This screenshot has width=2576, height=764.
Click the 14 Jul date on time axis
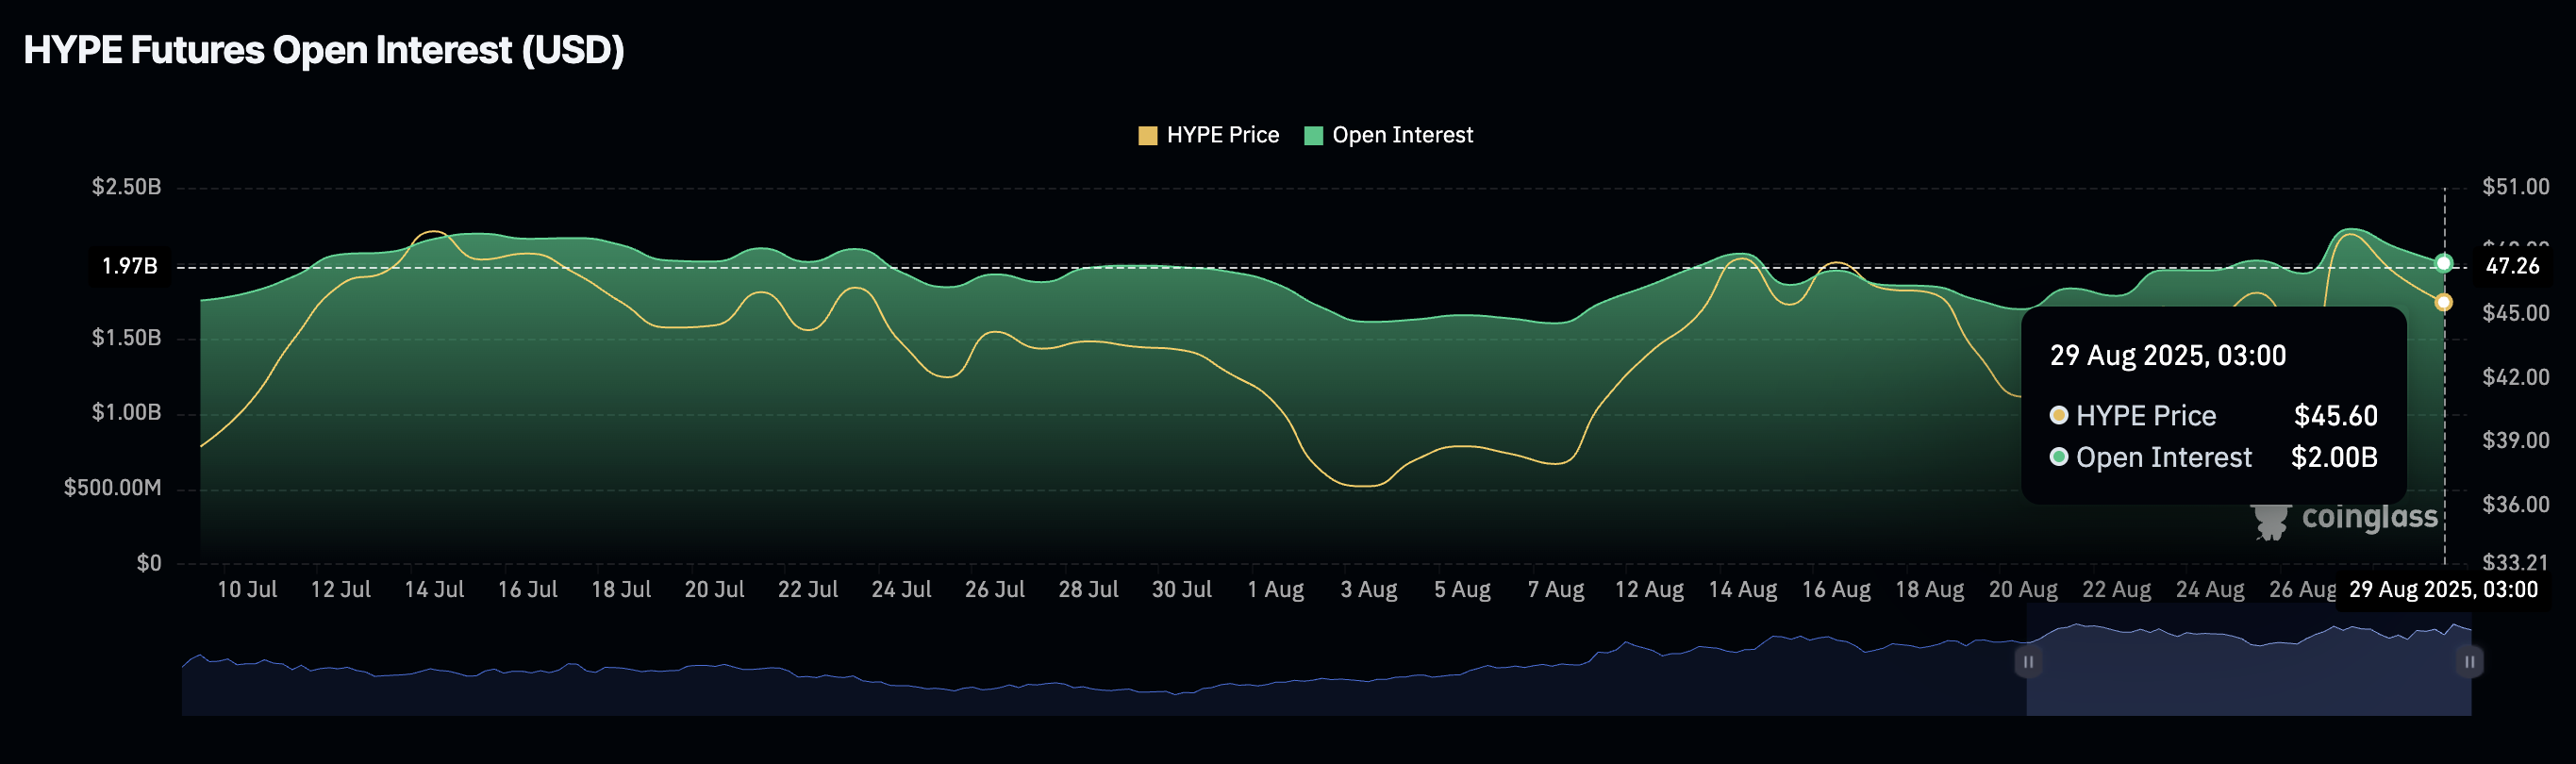(x=434, y=590)
